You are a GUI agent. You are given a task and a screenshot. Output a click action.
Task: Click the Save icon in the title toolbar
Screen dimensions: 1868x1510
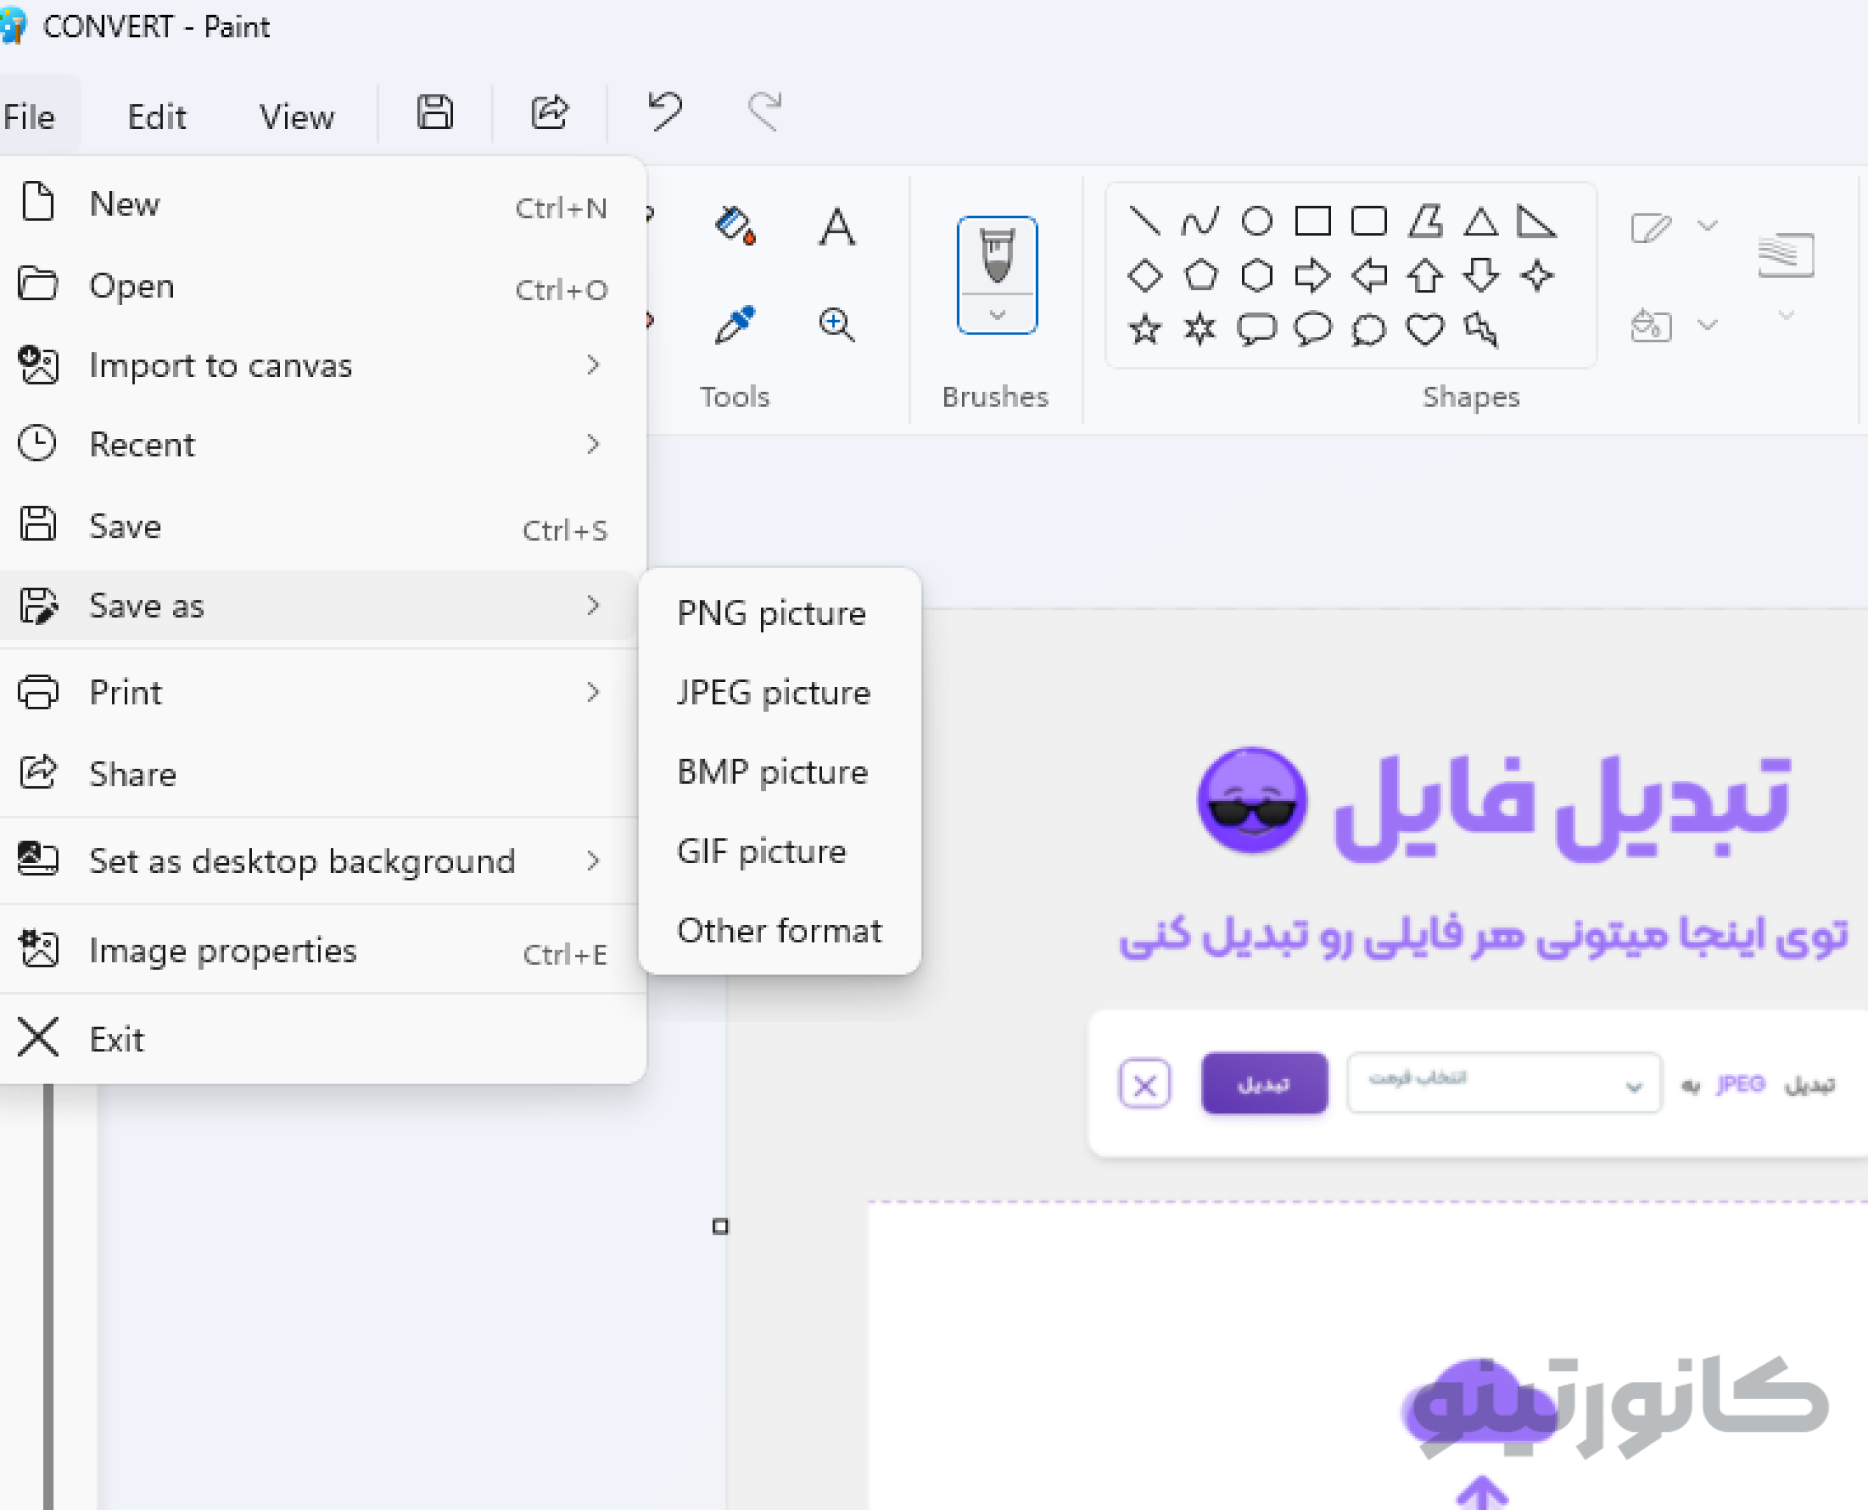point(435,112)
